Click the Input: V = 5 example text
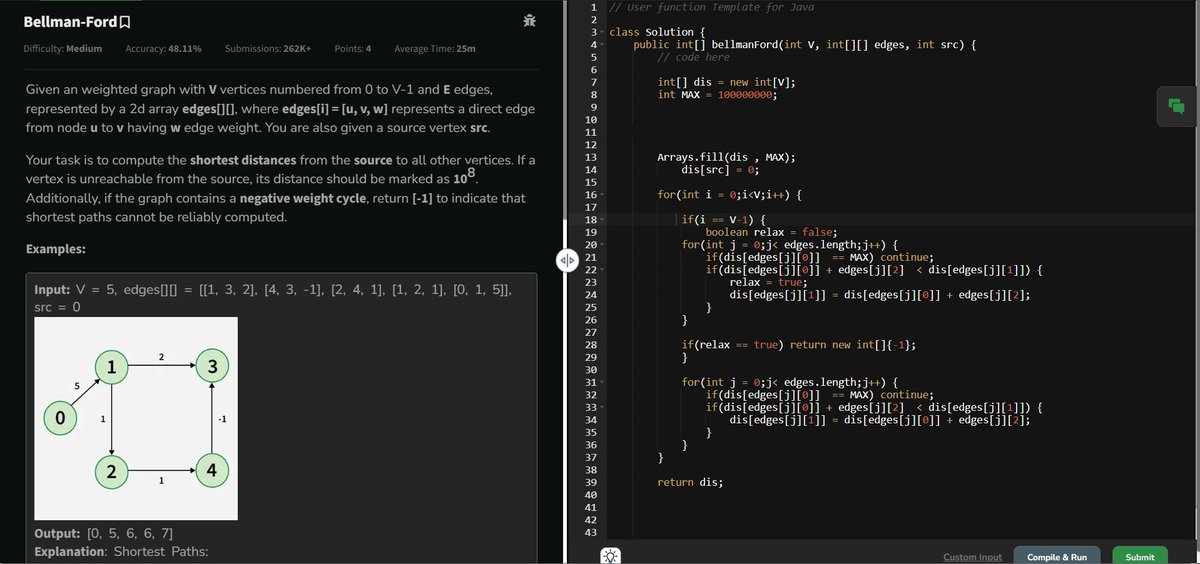Viewport: 1200px width, 564px height. pyautogui.click(x=274, y=299)
